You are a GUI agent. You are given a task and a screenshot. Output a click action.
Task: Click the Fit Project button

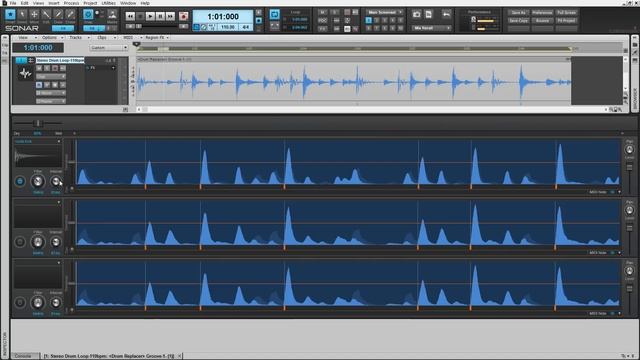point(566,20)
